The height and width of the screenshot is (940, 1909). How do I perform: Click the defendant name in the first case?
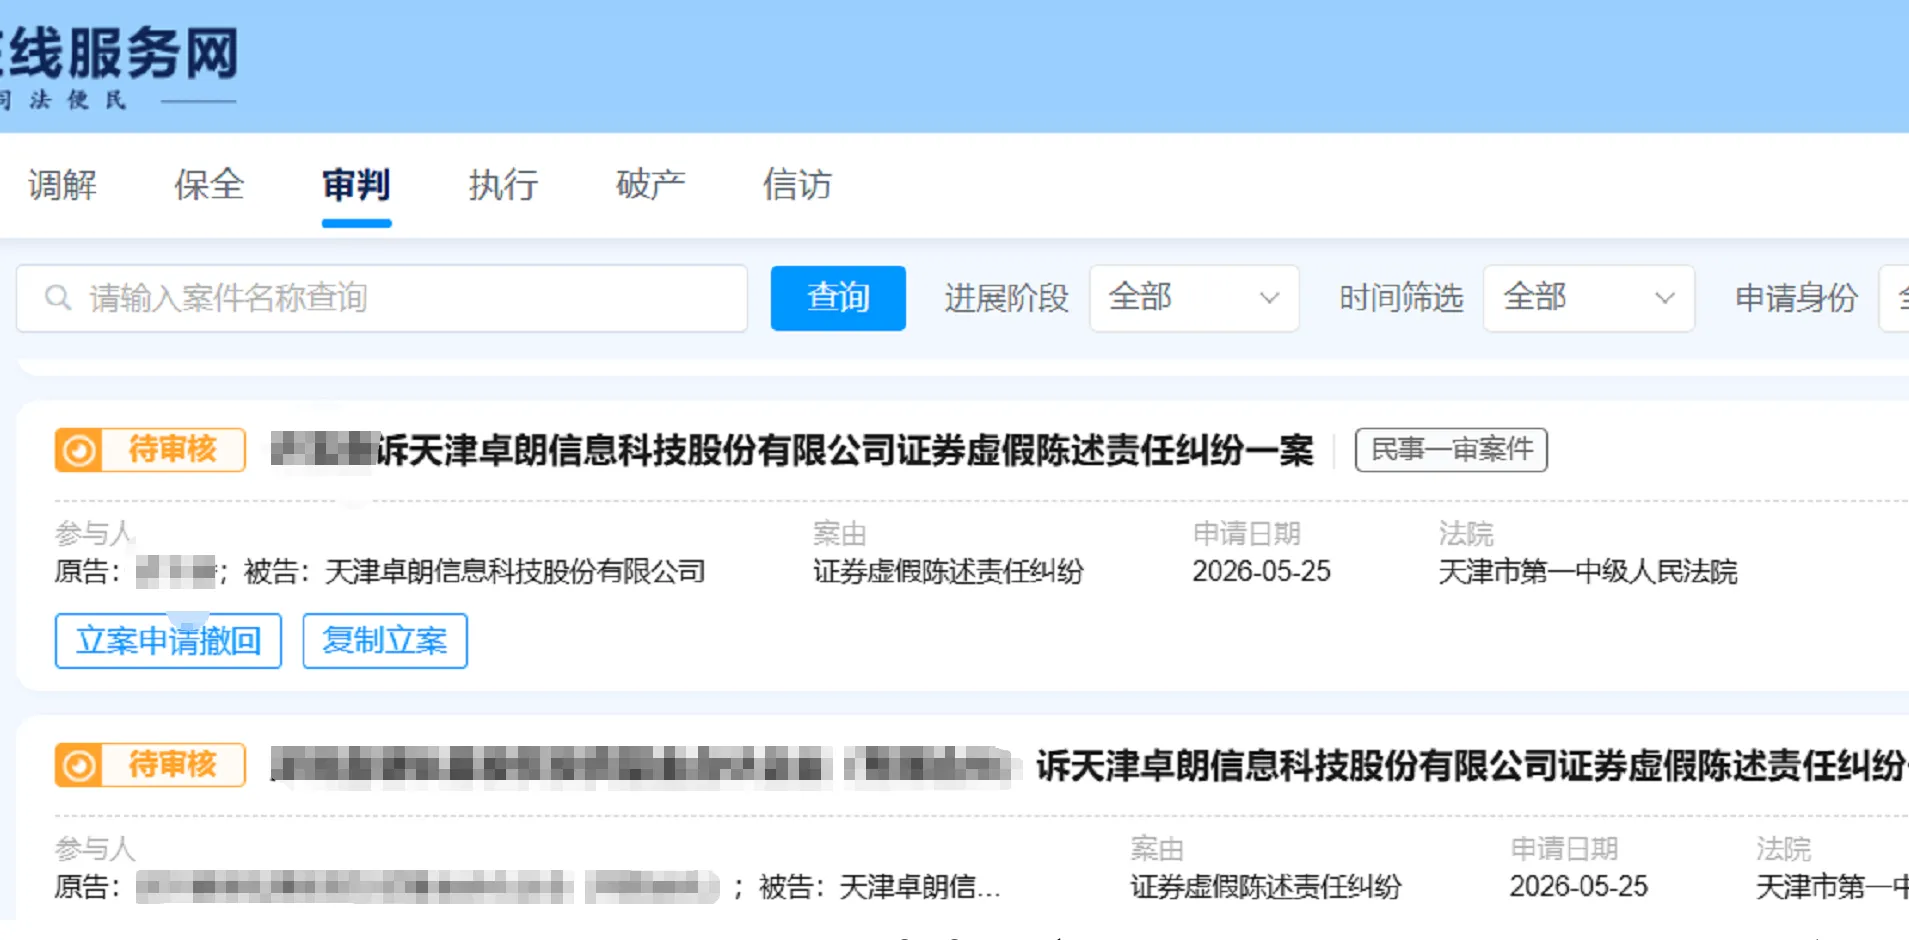515,572
